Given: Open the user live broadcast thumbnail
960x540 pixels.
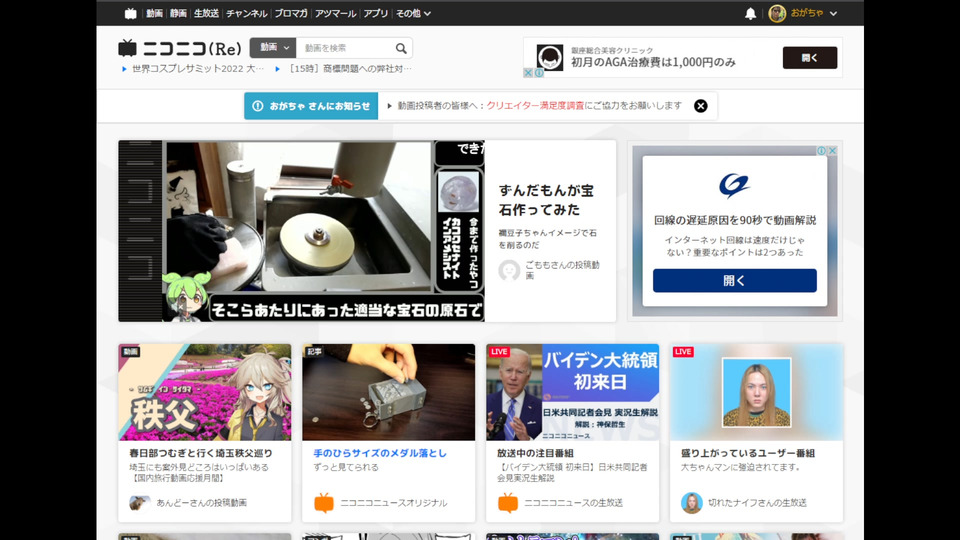Looking at the screenshot, I should click(756, 392).
